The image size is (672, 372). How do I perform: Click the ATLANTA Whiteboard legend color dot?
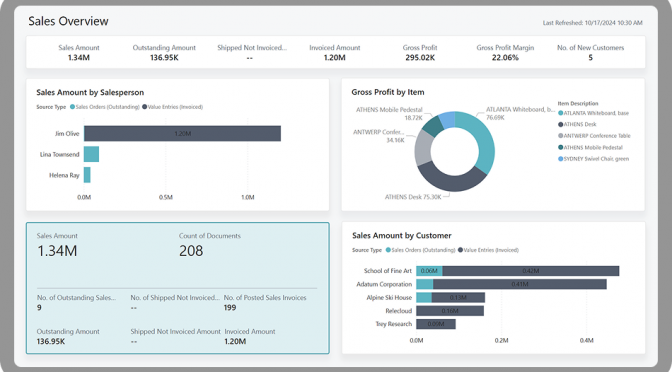coord(561,113)
